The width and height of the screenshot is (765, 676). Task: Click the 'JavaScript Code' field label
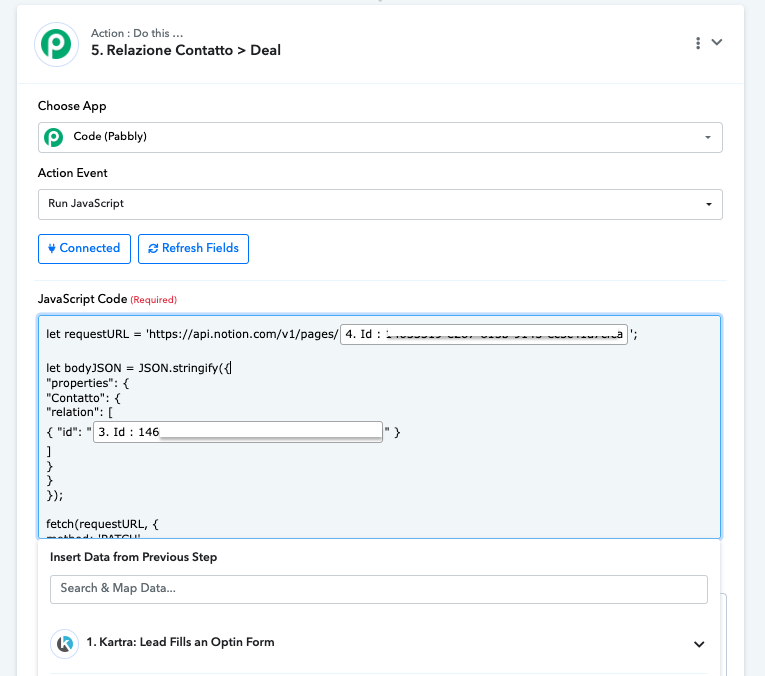click(x=82, y=299)
